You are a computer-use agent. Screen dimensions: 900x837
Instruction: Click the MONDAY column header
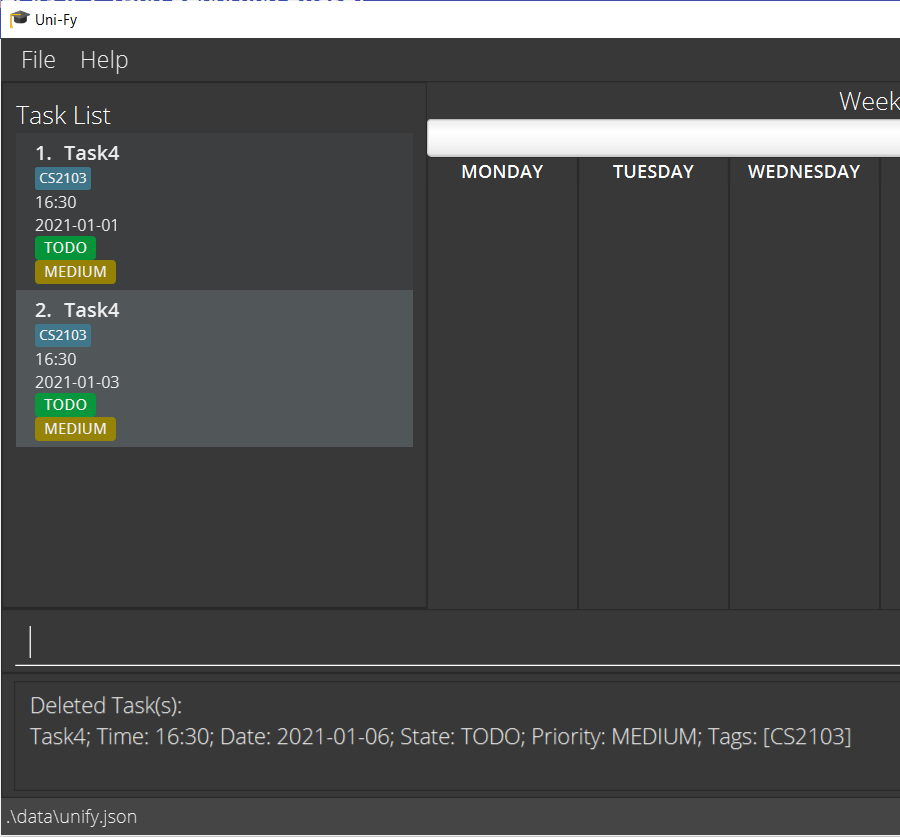(502, 172)
